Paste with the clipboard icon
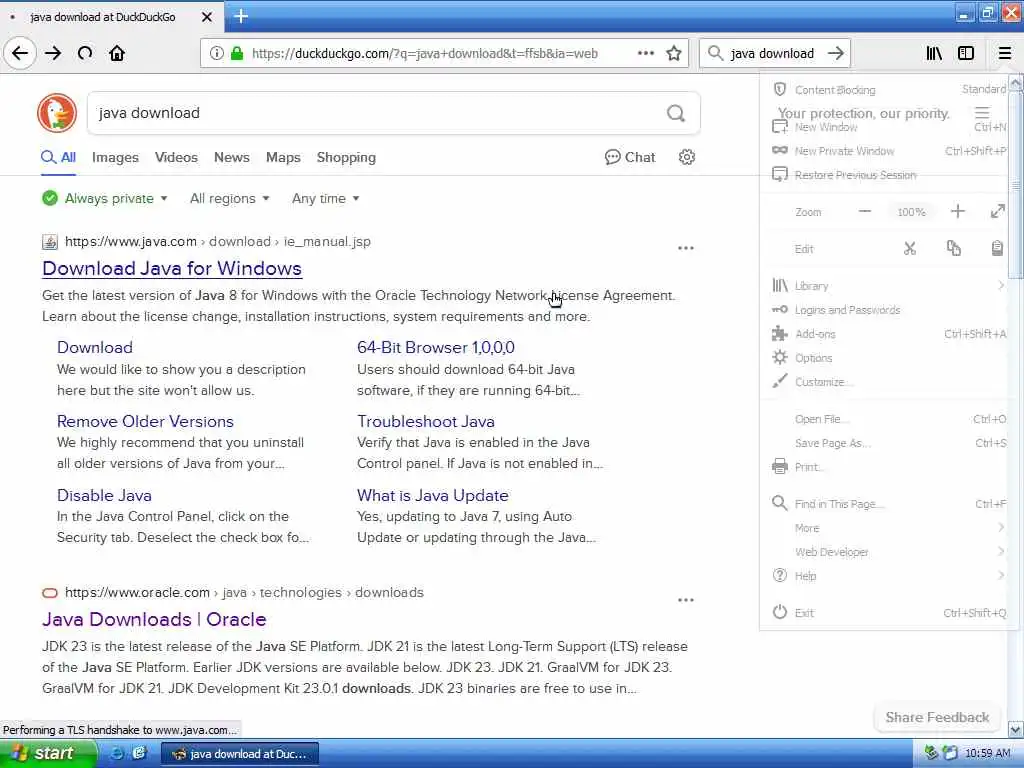This screenshot has width=1024, height=768. (x=997, y=249)
